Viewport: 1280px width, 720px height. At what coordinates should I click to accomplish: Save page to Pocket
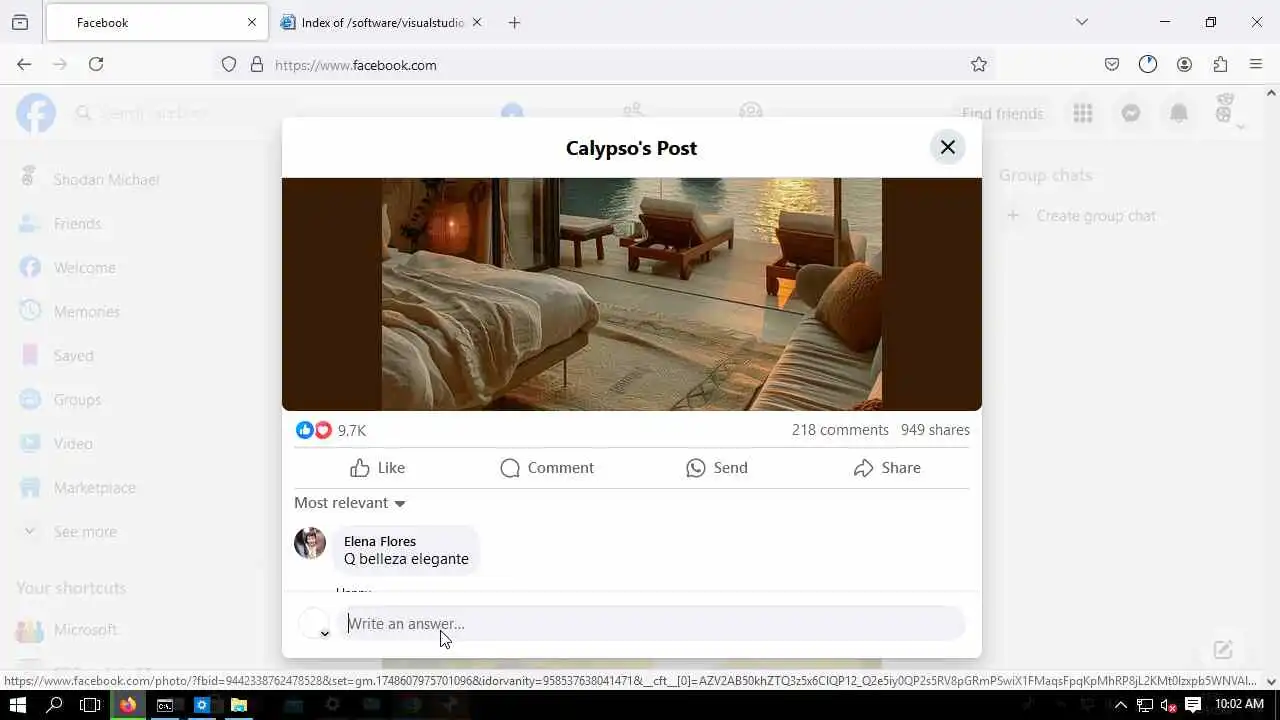pyautogui.click(x=1112, y=65)
